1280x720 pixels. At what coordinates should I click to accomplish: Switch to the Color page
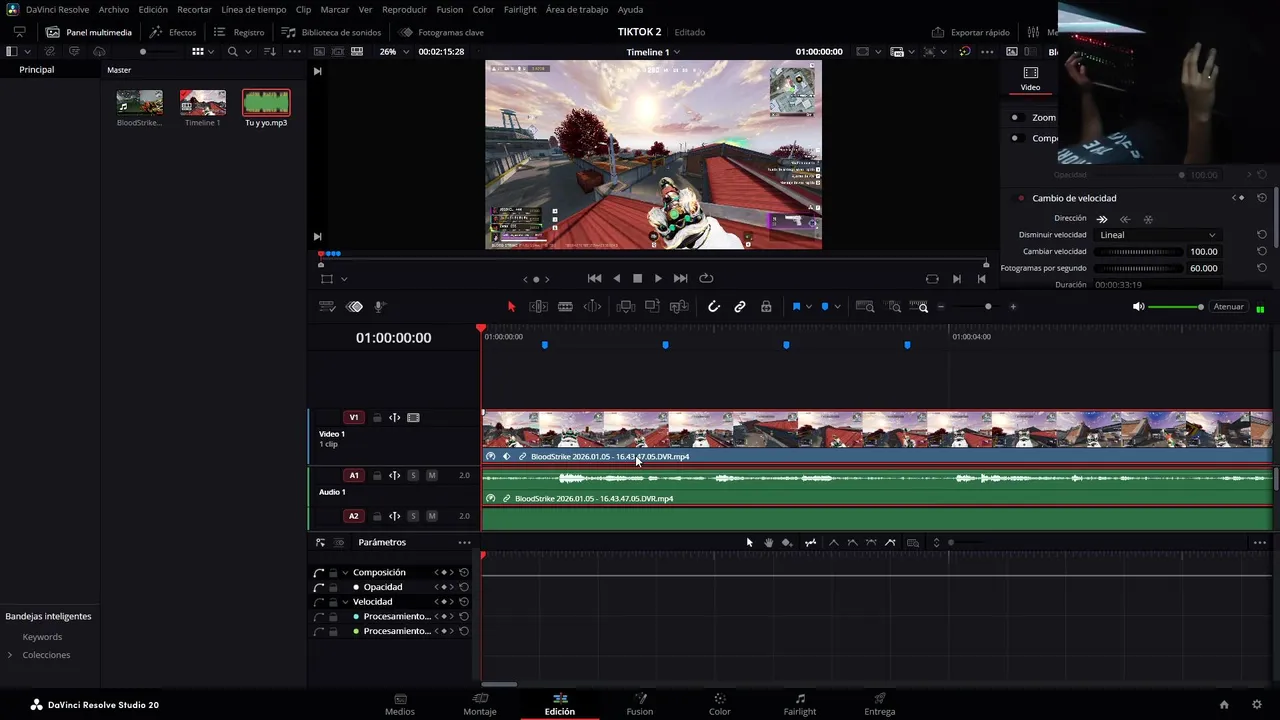click(720, 704)
